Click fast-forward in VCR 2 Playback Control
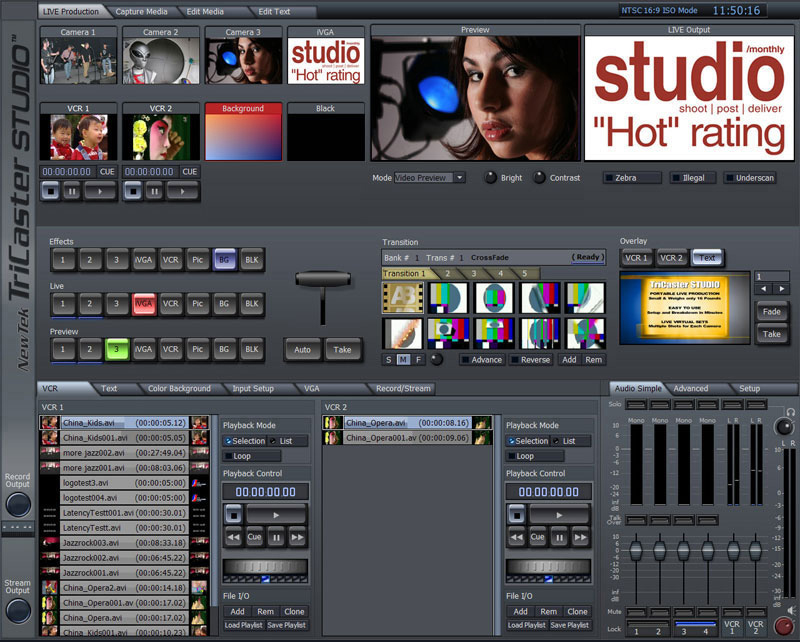The height and width of the screenshot is (642, 800). (581, 537)
